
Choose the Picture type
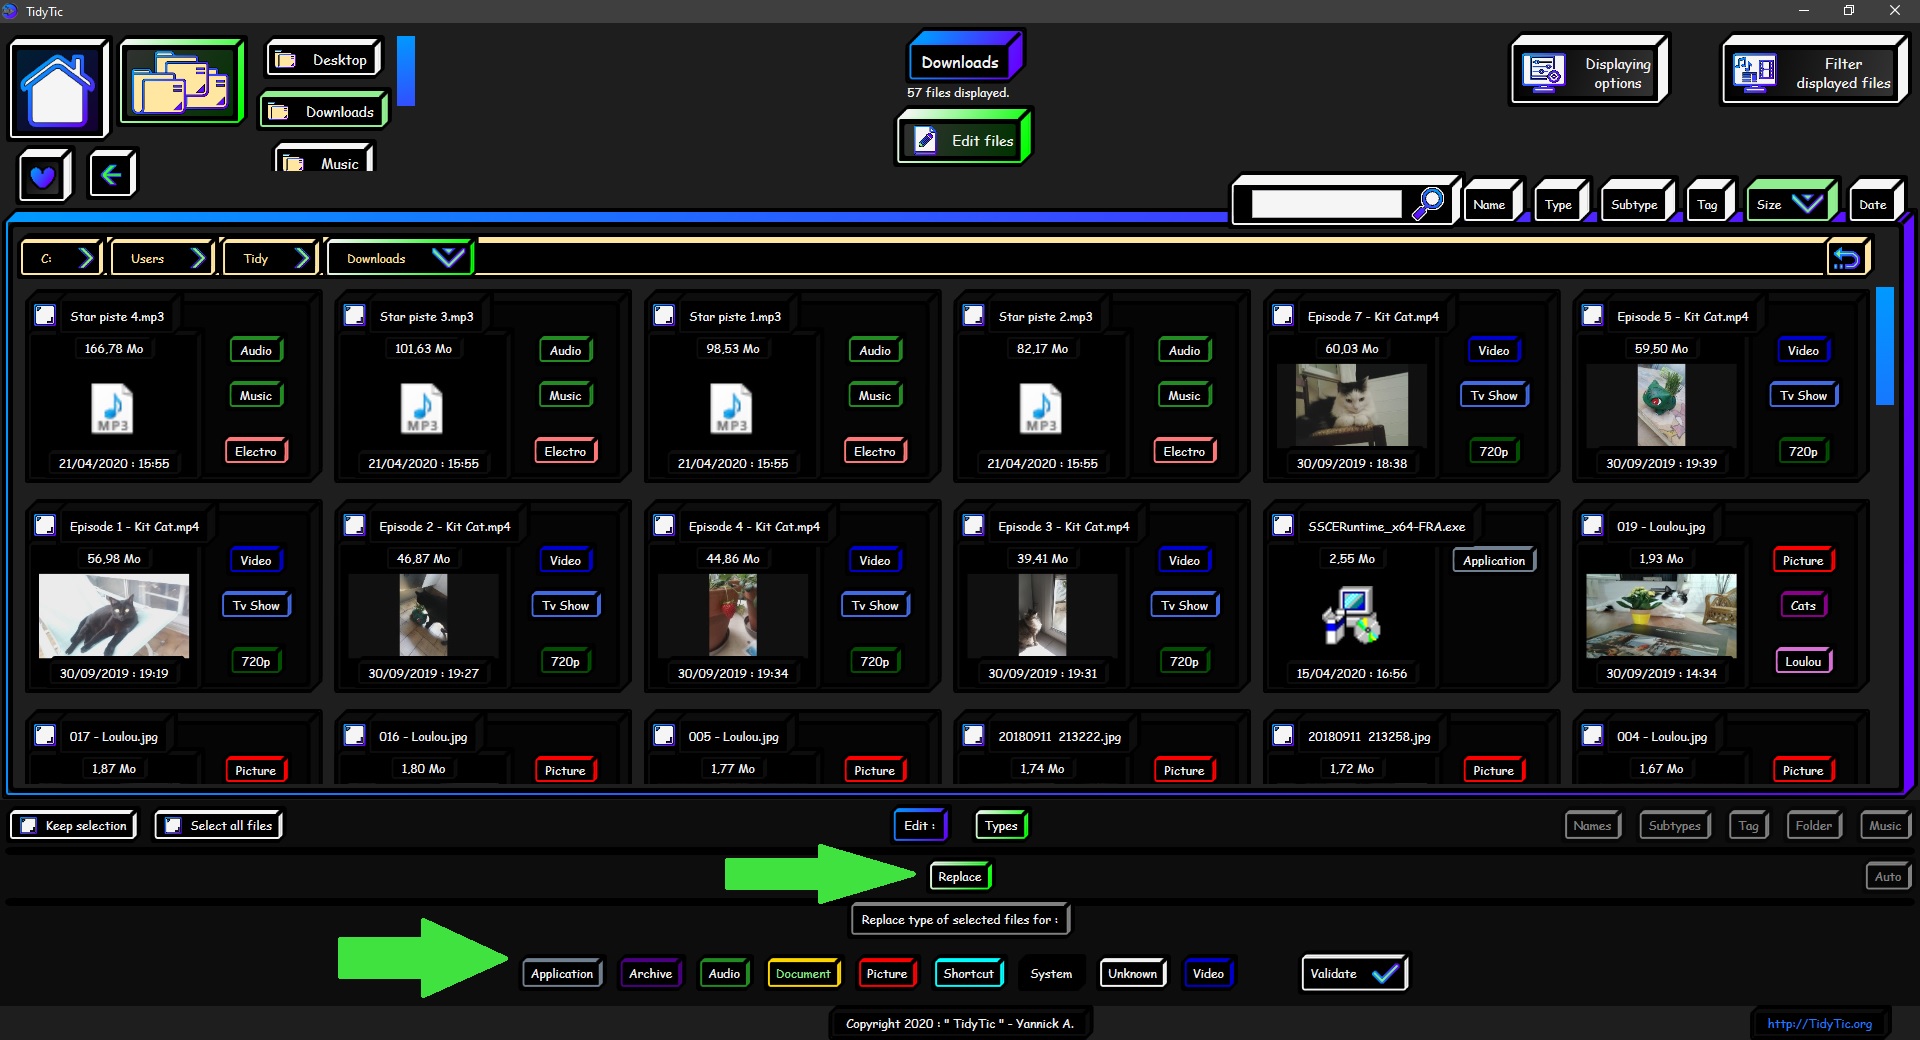pyautogui.click(x=887, y=974)
